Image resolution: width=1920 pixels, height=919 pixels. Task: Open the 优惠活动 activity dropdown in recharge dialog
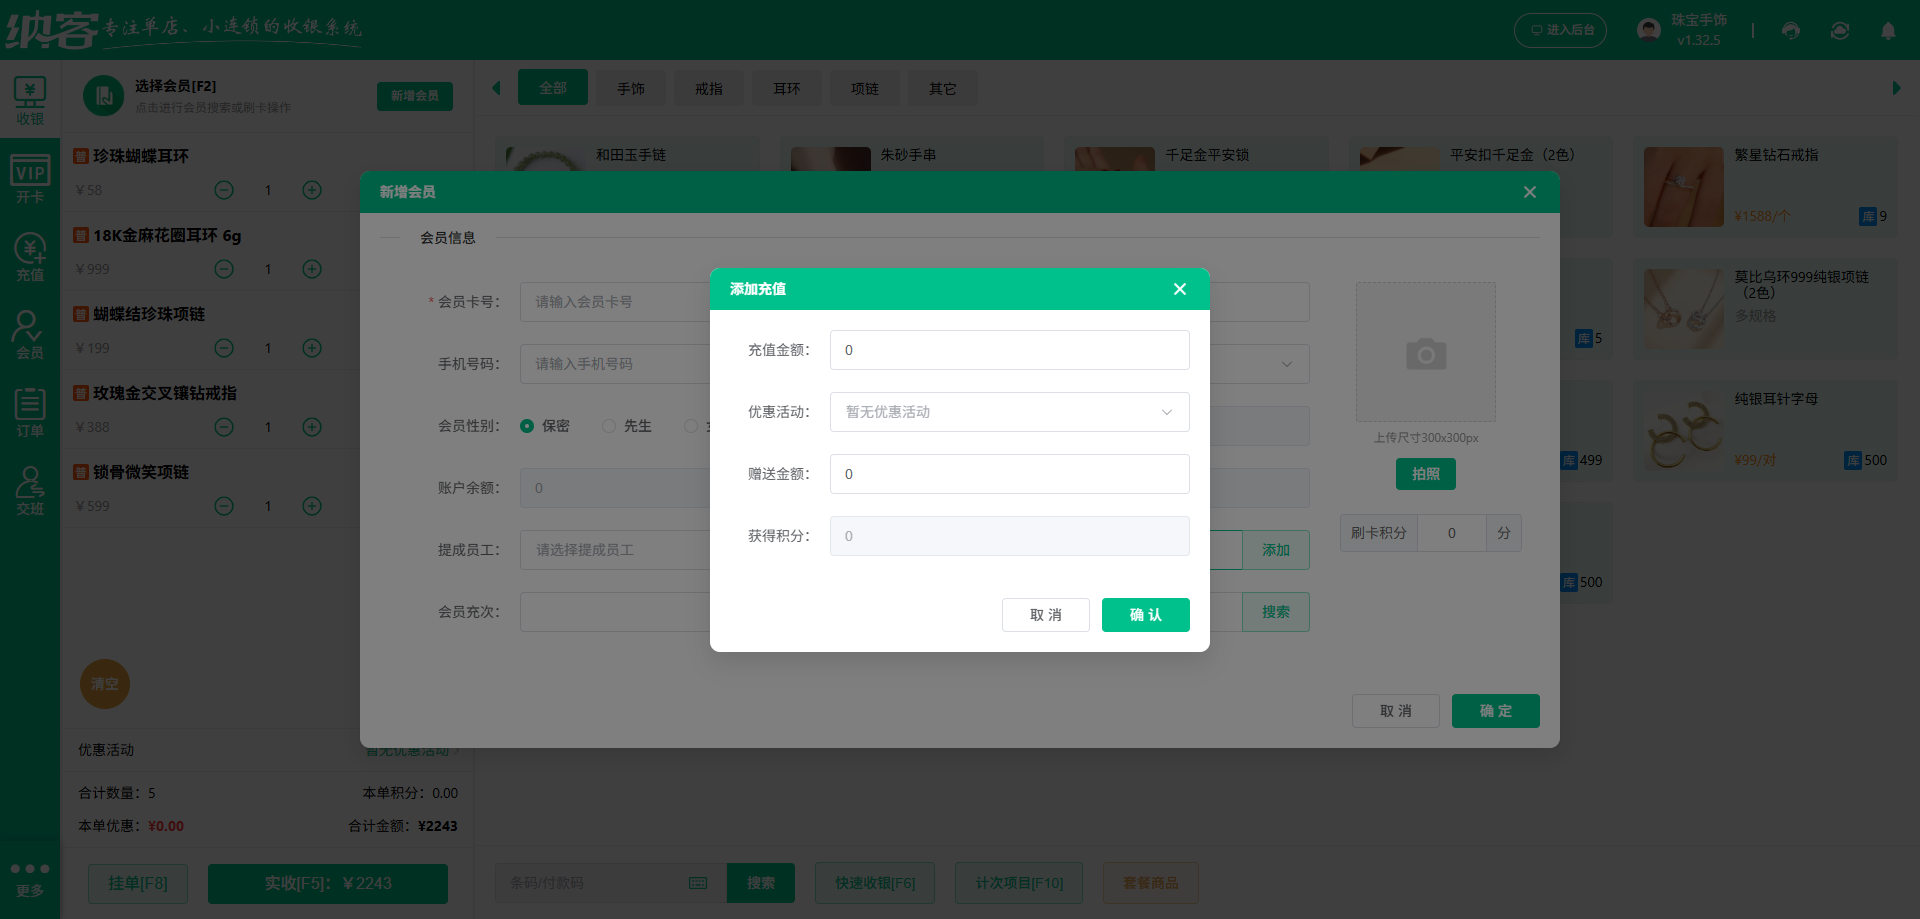1008,411
